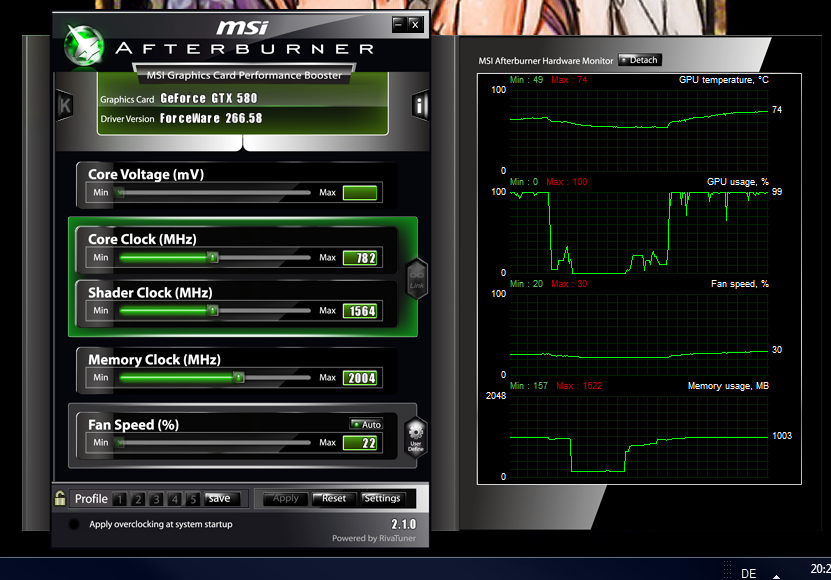Click the Shader Clock value 1564
The image size is (831, 580).
pos(360,311)
